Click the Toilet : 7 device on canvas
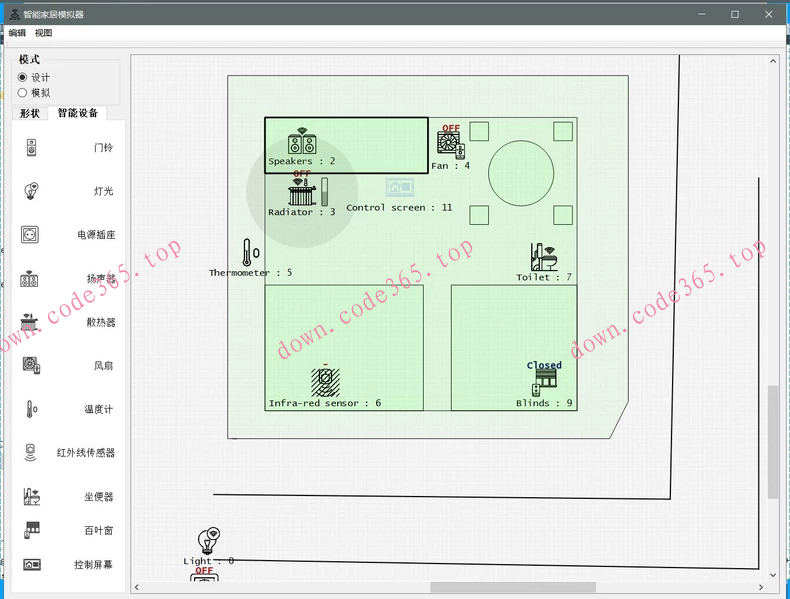Screen dimensions: 790x599 (x=544, y=257)
